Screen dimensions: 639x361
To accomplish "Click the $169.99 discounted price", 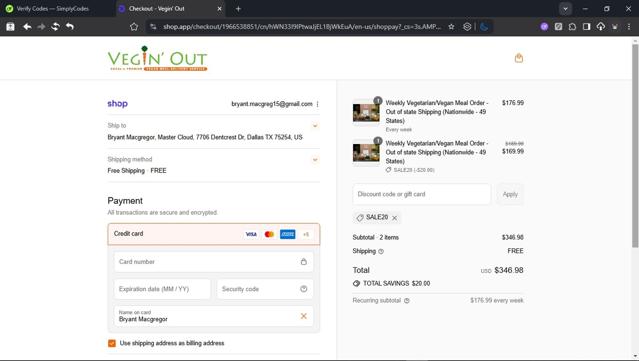I will pos(513,151).
